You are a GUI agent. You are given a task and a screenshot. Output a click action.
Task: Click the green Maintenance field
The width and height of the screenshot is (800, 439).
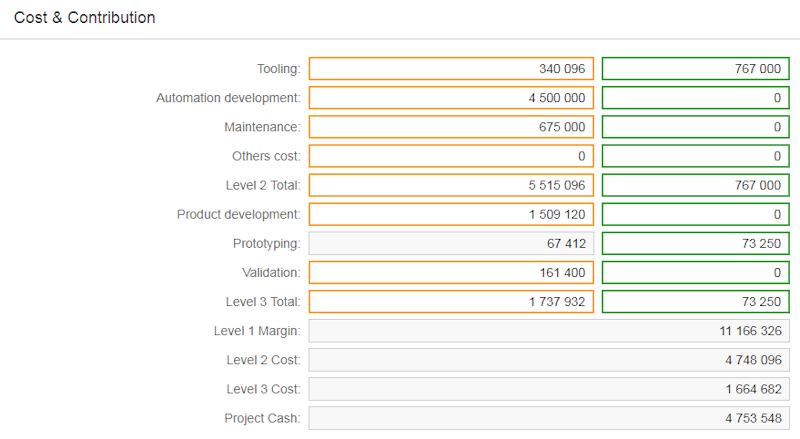(x=695, y=127)
